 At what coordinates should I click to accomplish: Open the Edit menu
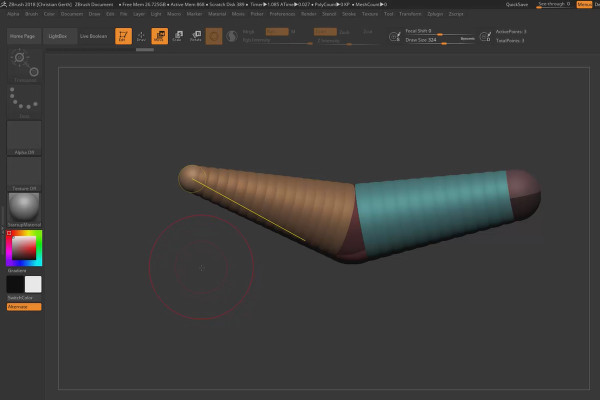click(x=110, y=14)
